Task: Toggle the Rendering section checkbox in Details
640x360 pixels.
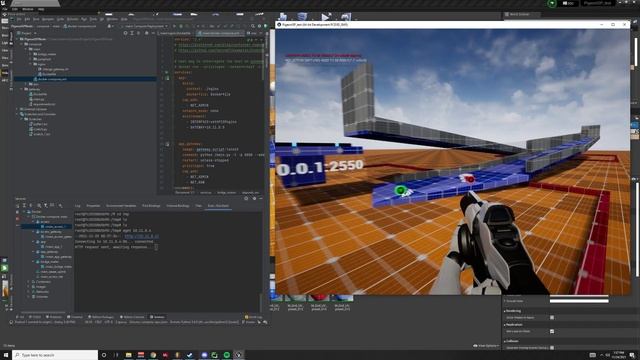Action: click(552, 317)
